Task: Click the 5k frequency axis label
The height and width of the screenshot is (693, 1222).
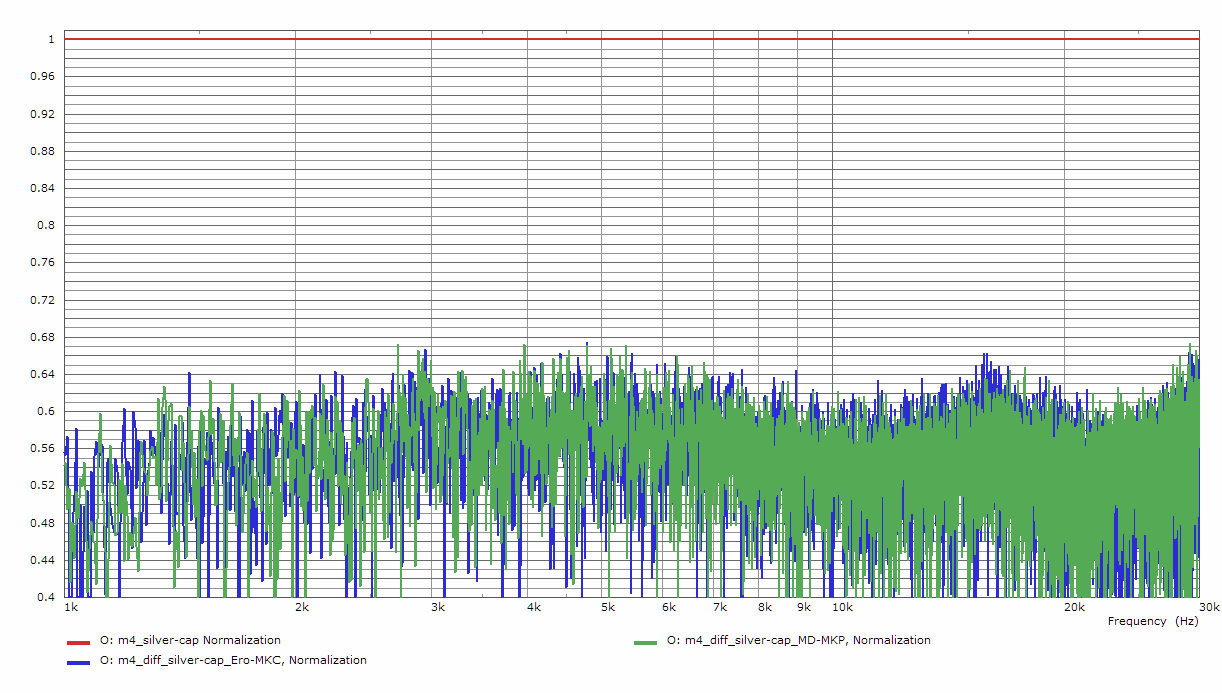Action: click(608, 607)
